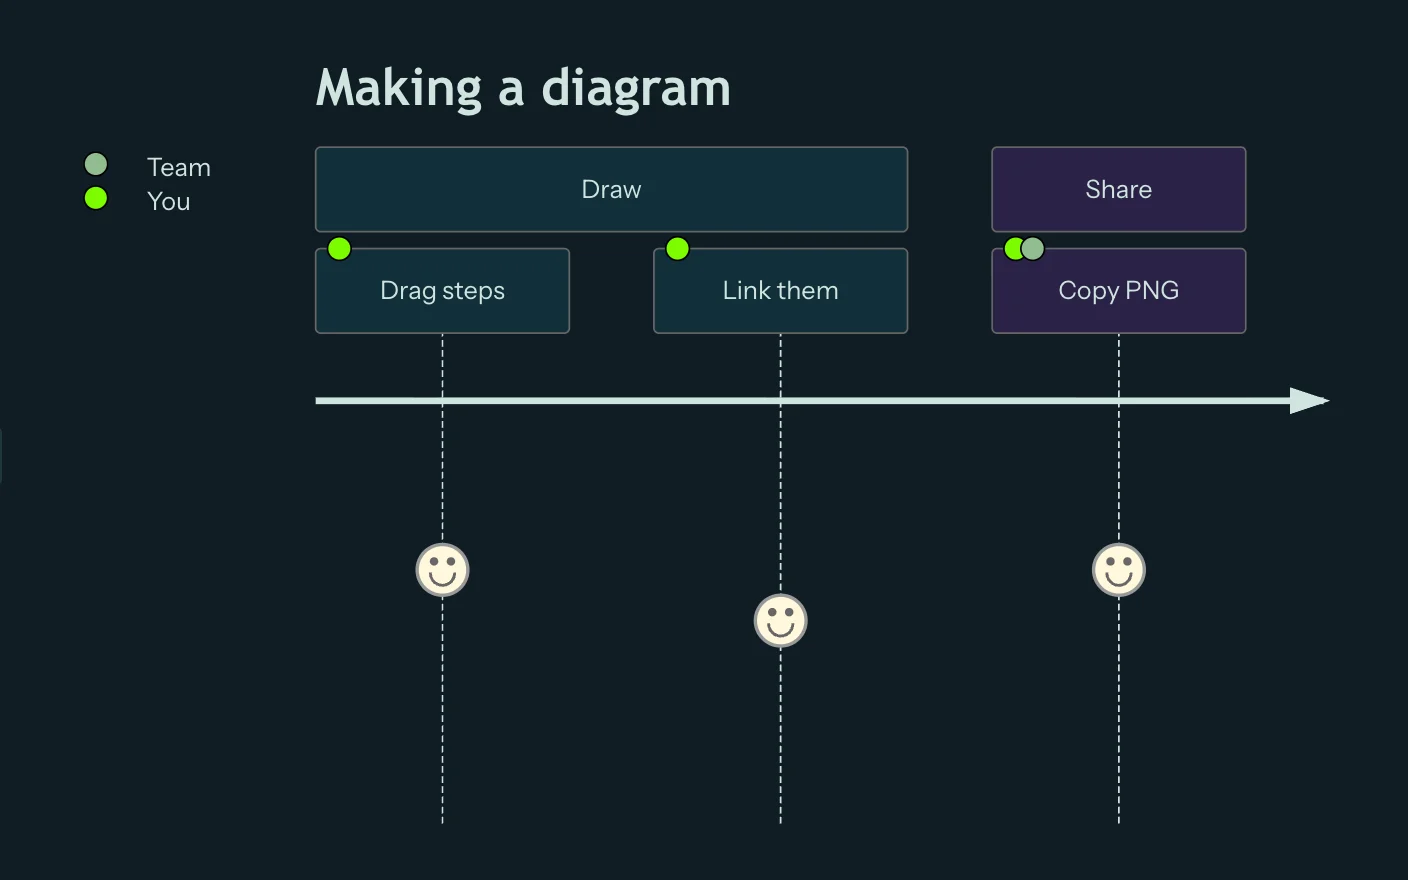Click the bright green dot on Link them
The width and height of the screenshot is (1408, 880).
point(677,248)
